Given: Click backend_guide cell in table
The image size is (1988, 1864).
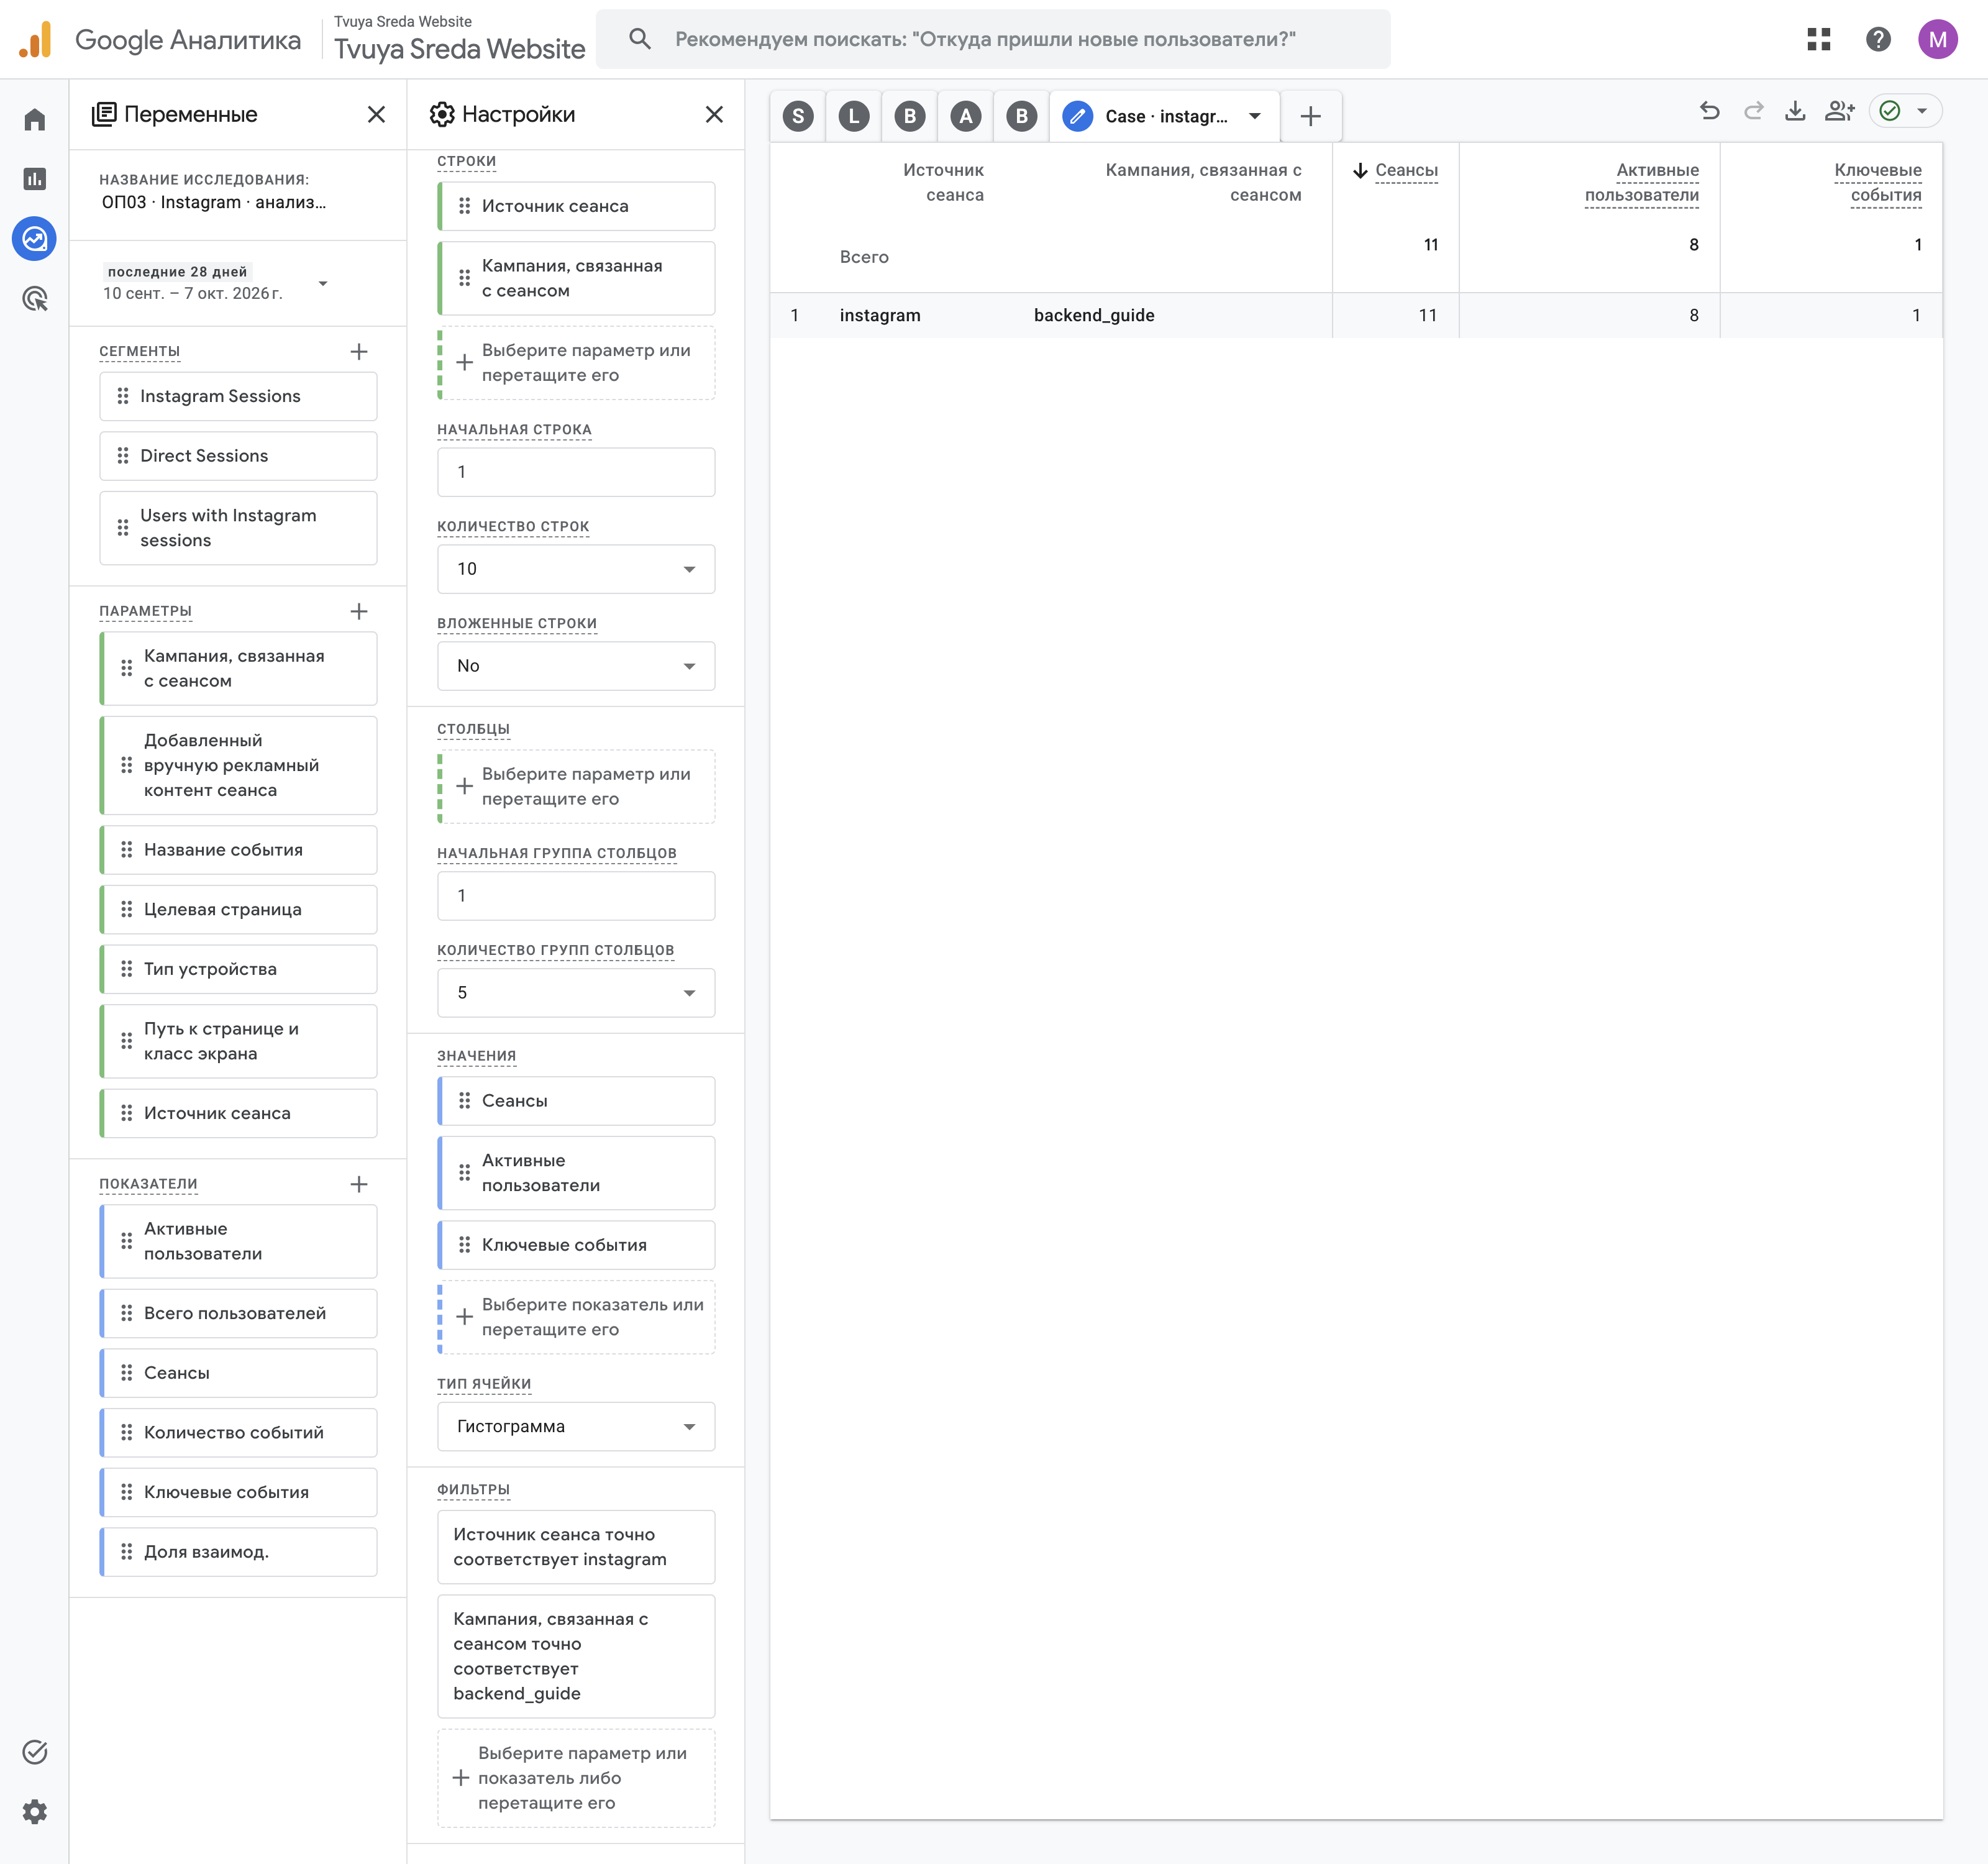Looking at the screenshot, I should (x=1094, y=315).
